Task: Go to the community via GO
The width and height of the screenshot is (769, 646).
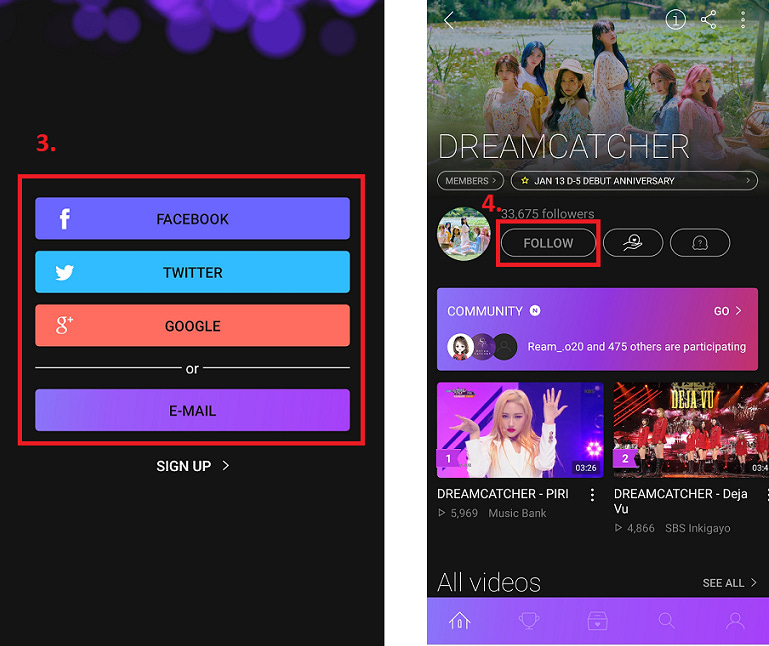Action: pyautogui.click(x=727, y=311)
